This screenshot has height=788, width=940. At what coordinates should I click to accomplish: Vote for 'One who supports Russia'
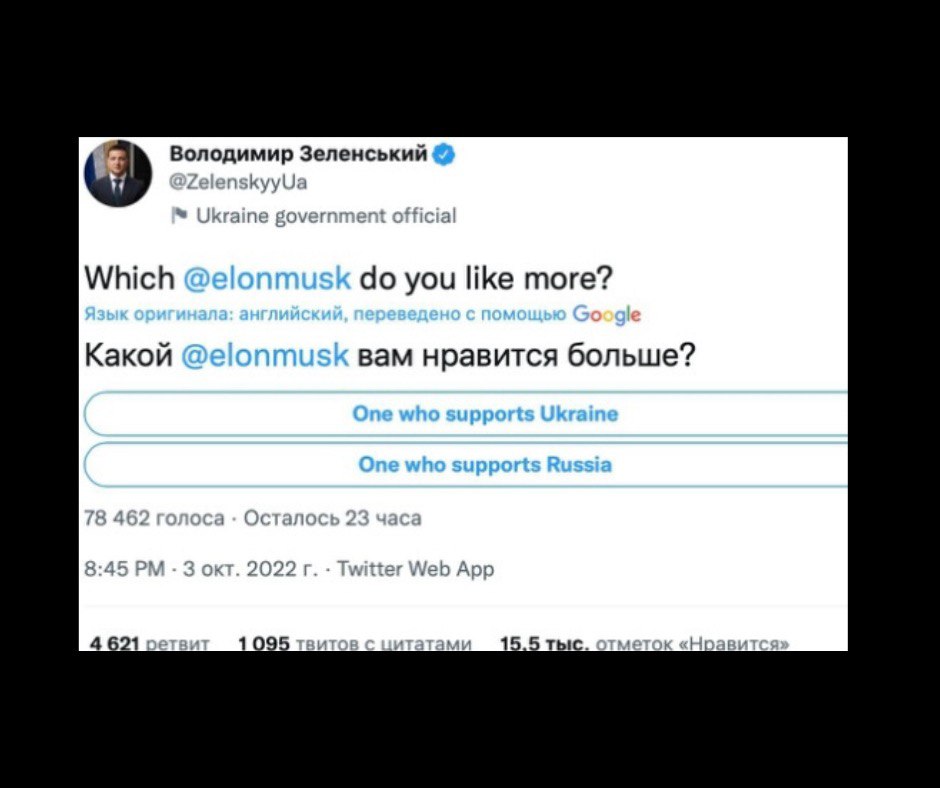pyautogui.click(x=485, y=465)
